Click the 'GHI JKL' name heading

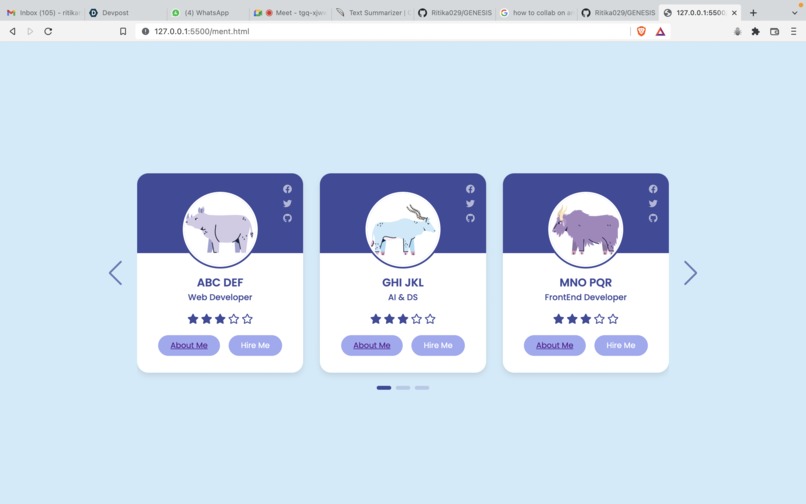pos(403,282)
